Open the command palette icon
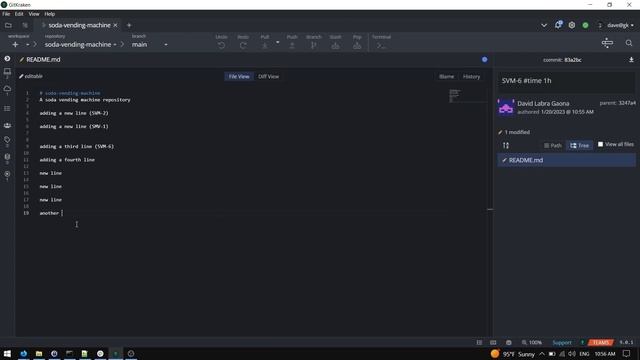Image resolution: width=640 pixels, height=360 pixels. (607, 43)
